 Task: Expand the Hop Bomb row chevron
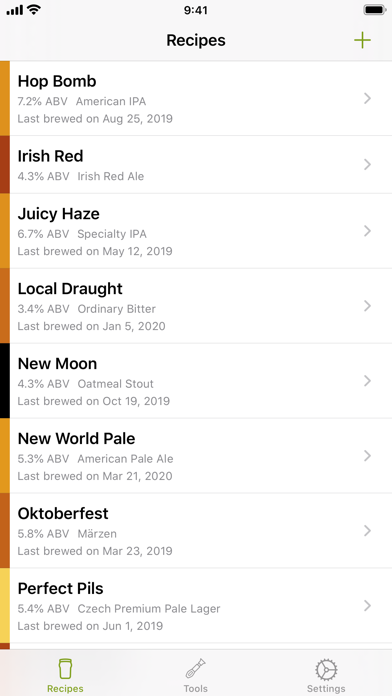coord(367,98)
